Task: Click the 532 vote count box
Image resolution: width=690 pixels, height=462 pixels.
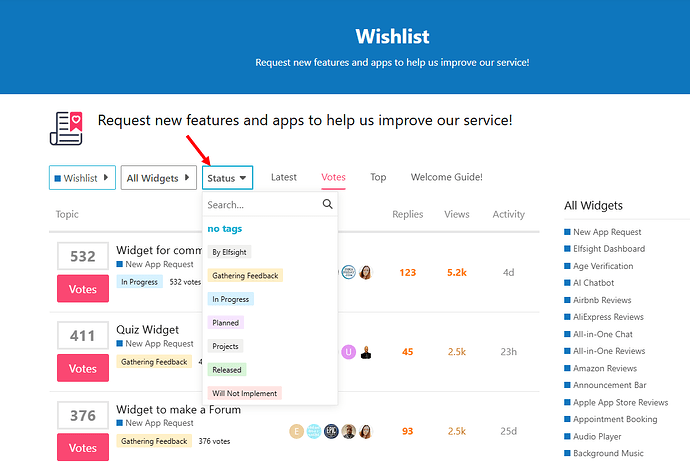Action: (x=83, y=256)
